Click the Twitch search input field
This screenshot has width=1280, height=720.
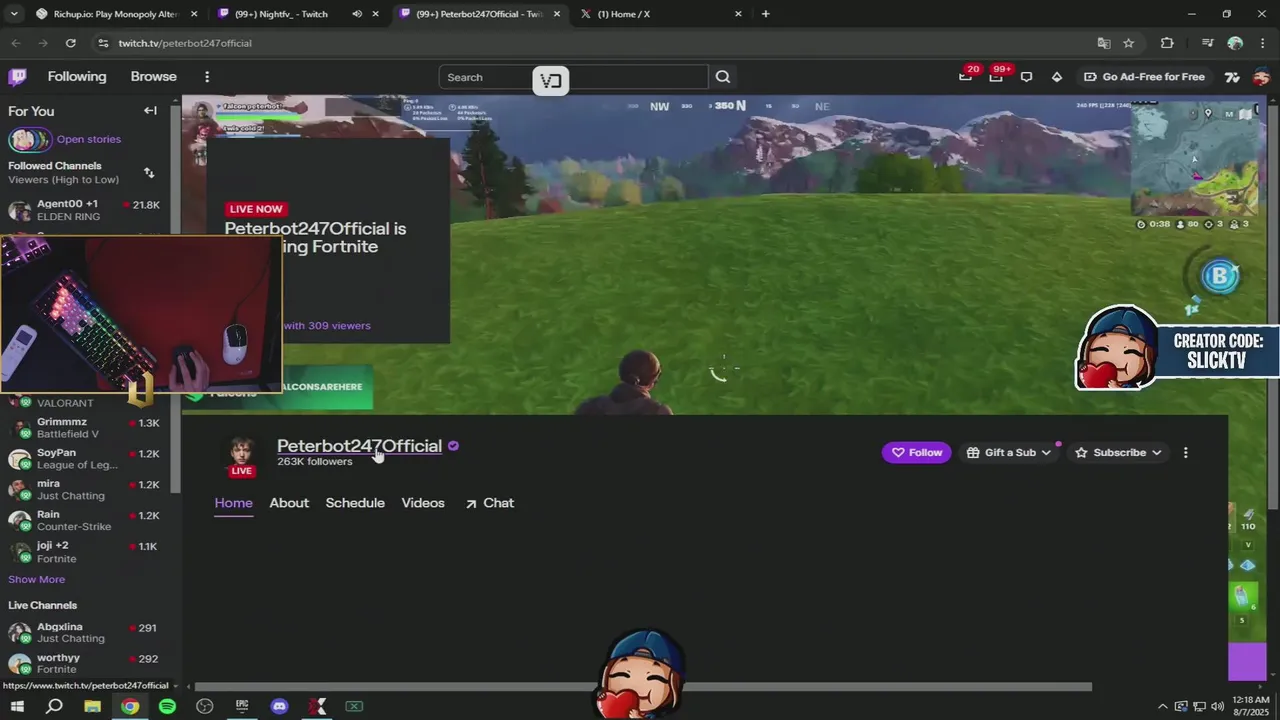tap(573, 77)
